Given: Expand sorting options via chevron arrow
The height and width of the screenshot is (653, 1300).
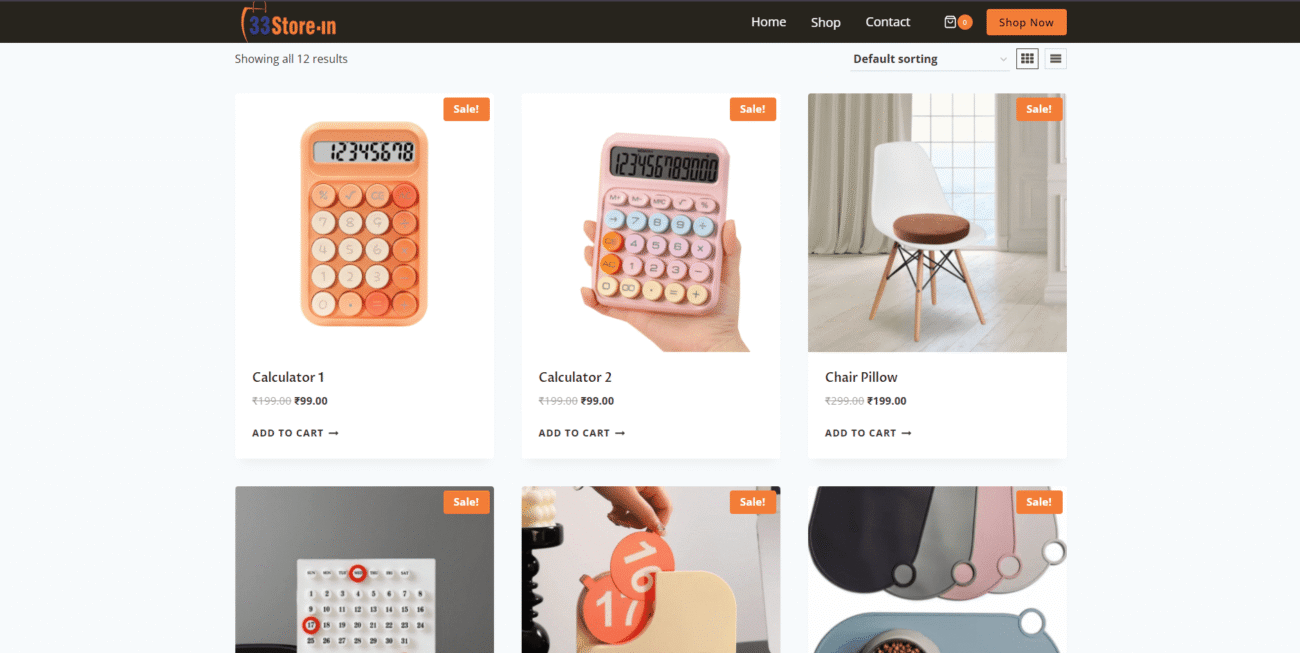Looking at the screenshot, I should click(x=1003, y=60).
